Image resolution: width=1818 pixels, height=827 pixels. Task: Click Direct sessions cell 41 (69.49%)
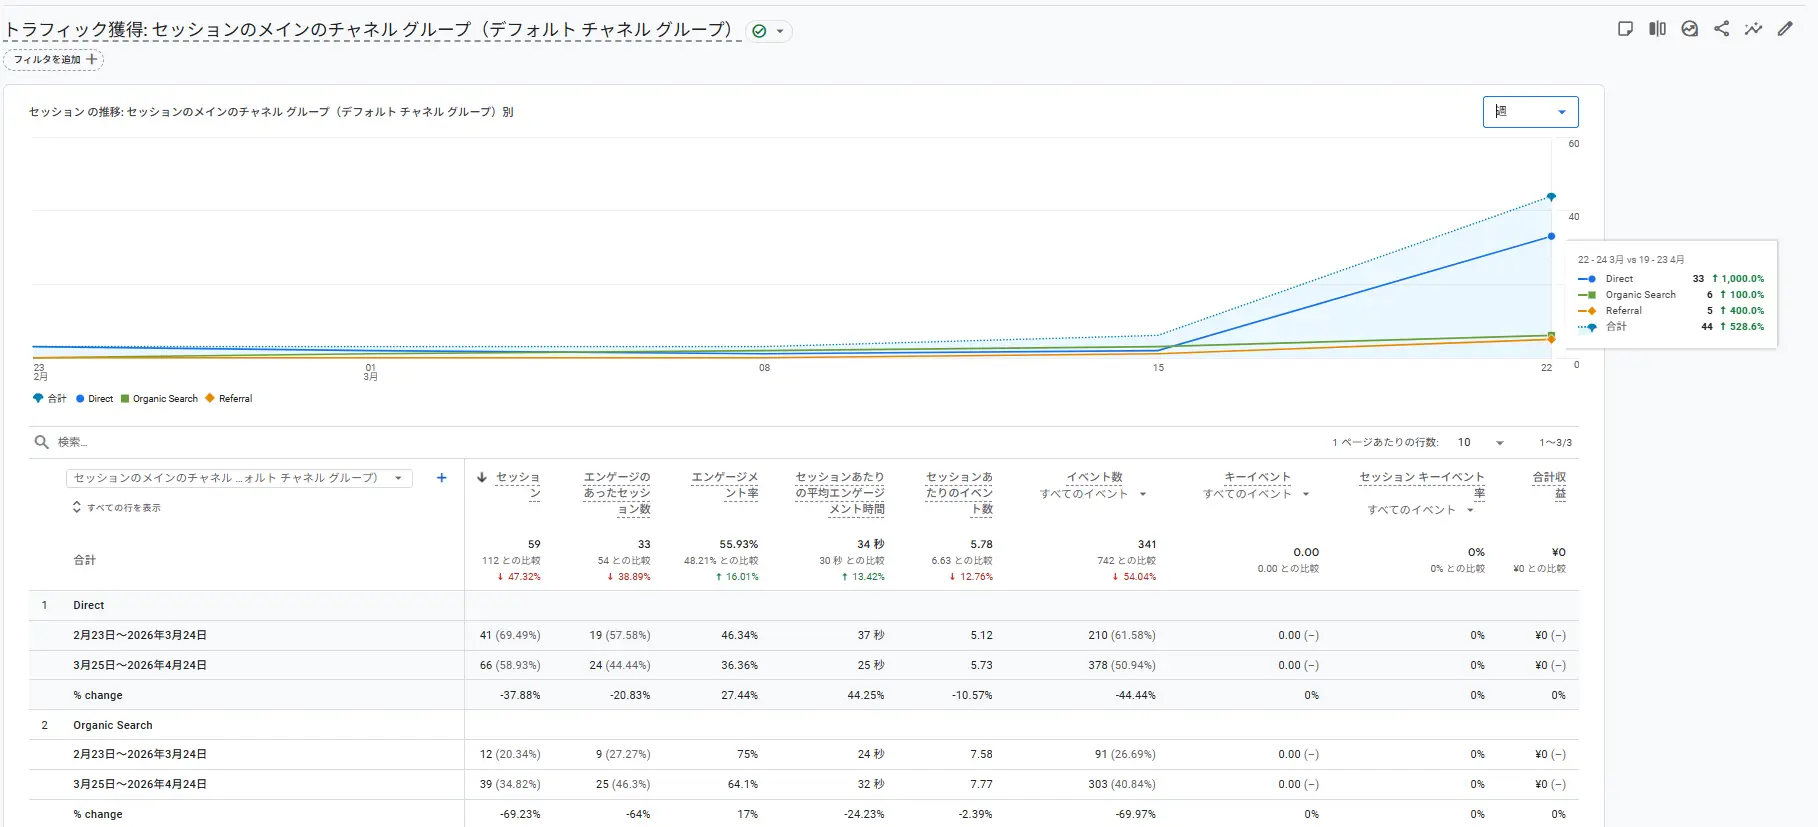click(x=510, y=635)
